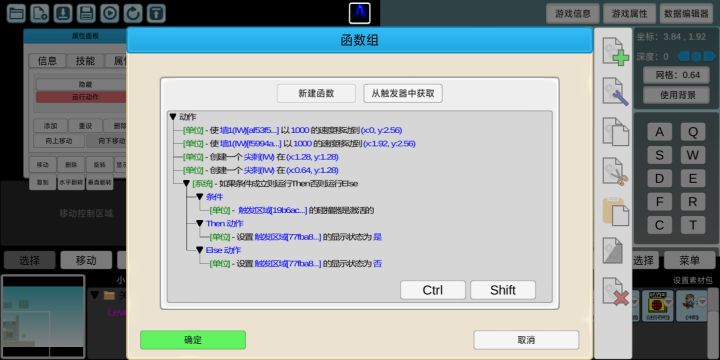Image resolution: width=720 pixels, height=360 pixels.
Task: Click the upload/export icon in top toolbar
Action: tap(156, 13)
